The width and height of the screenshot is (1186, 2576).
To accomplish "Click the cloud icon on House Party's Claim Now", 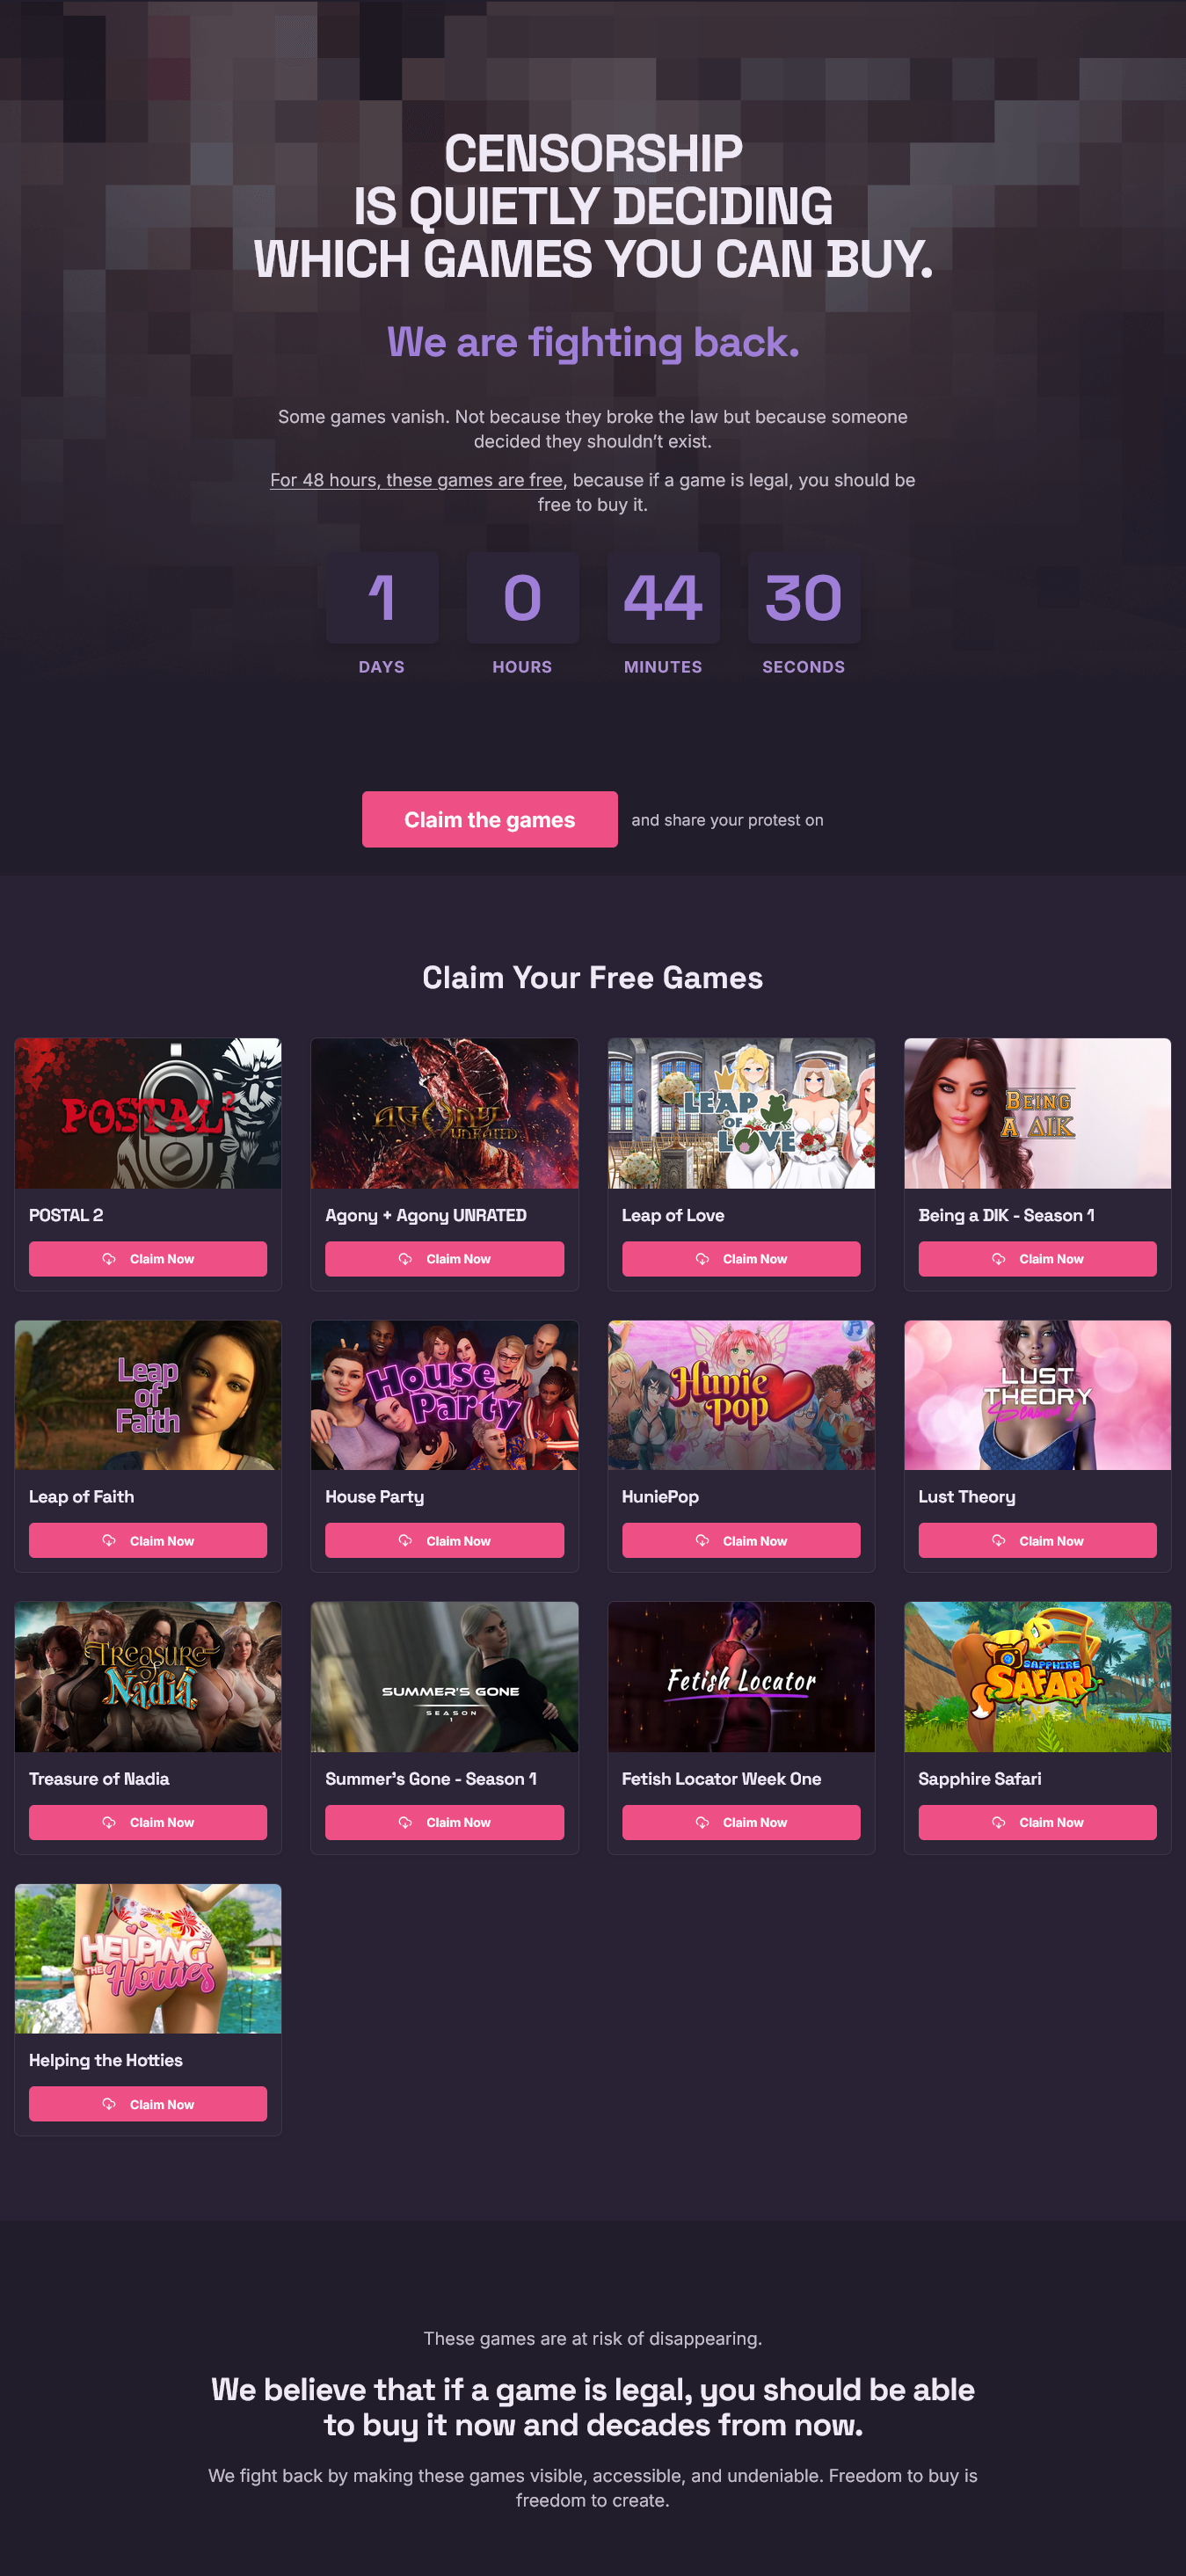I will click(x=405, y=1540).
